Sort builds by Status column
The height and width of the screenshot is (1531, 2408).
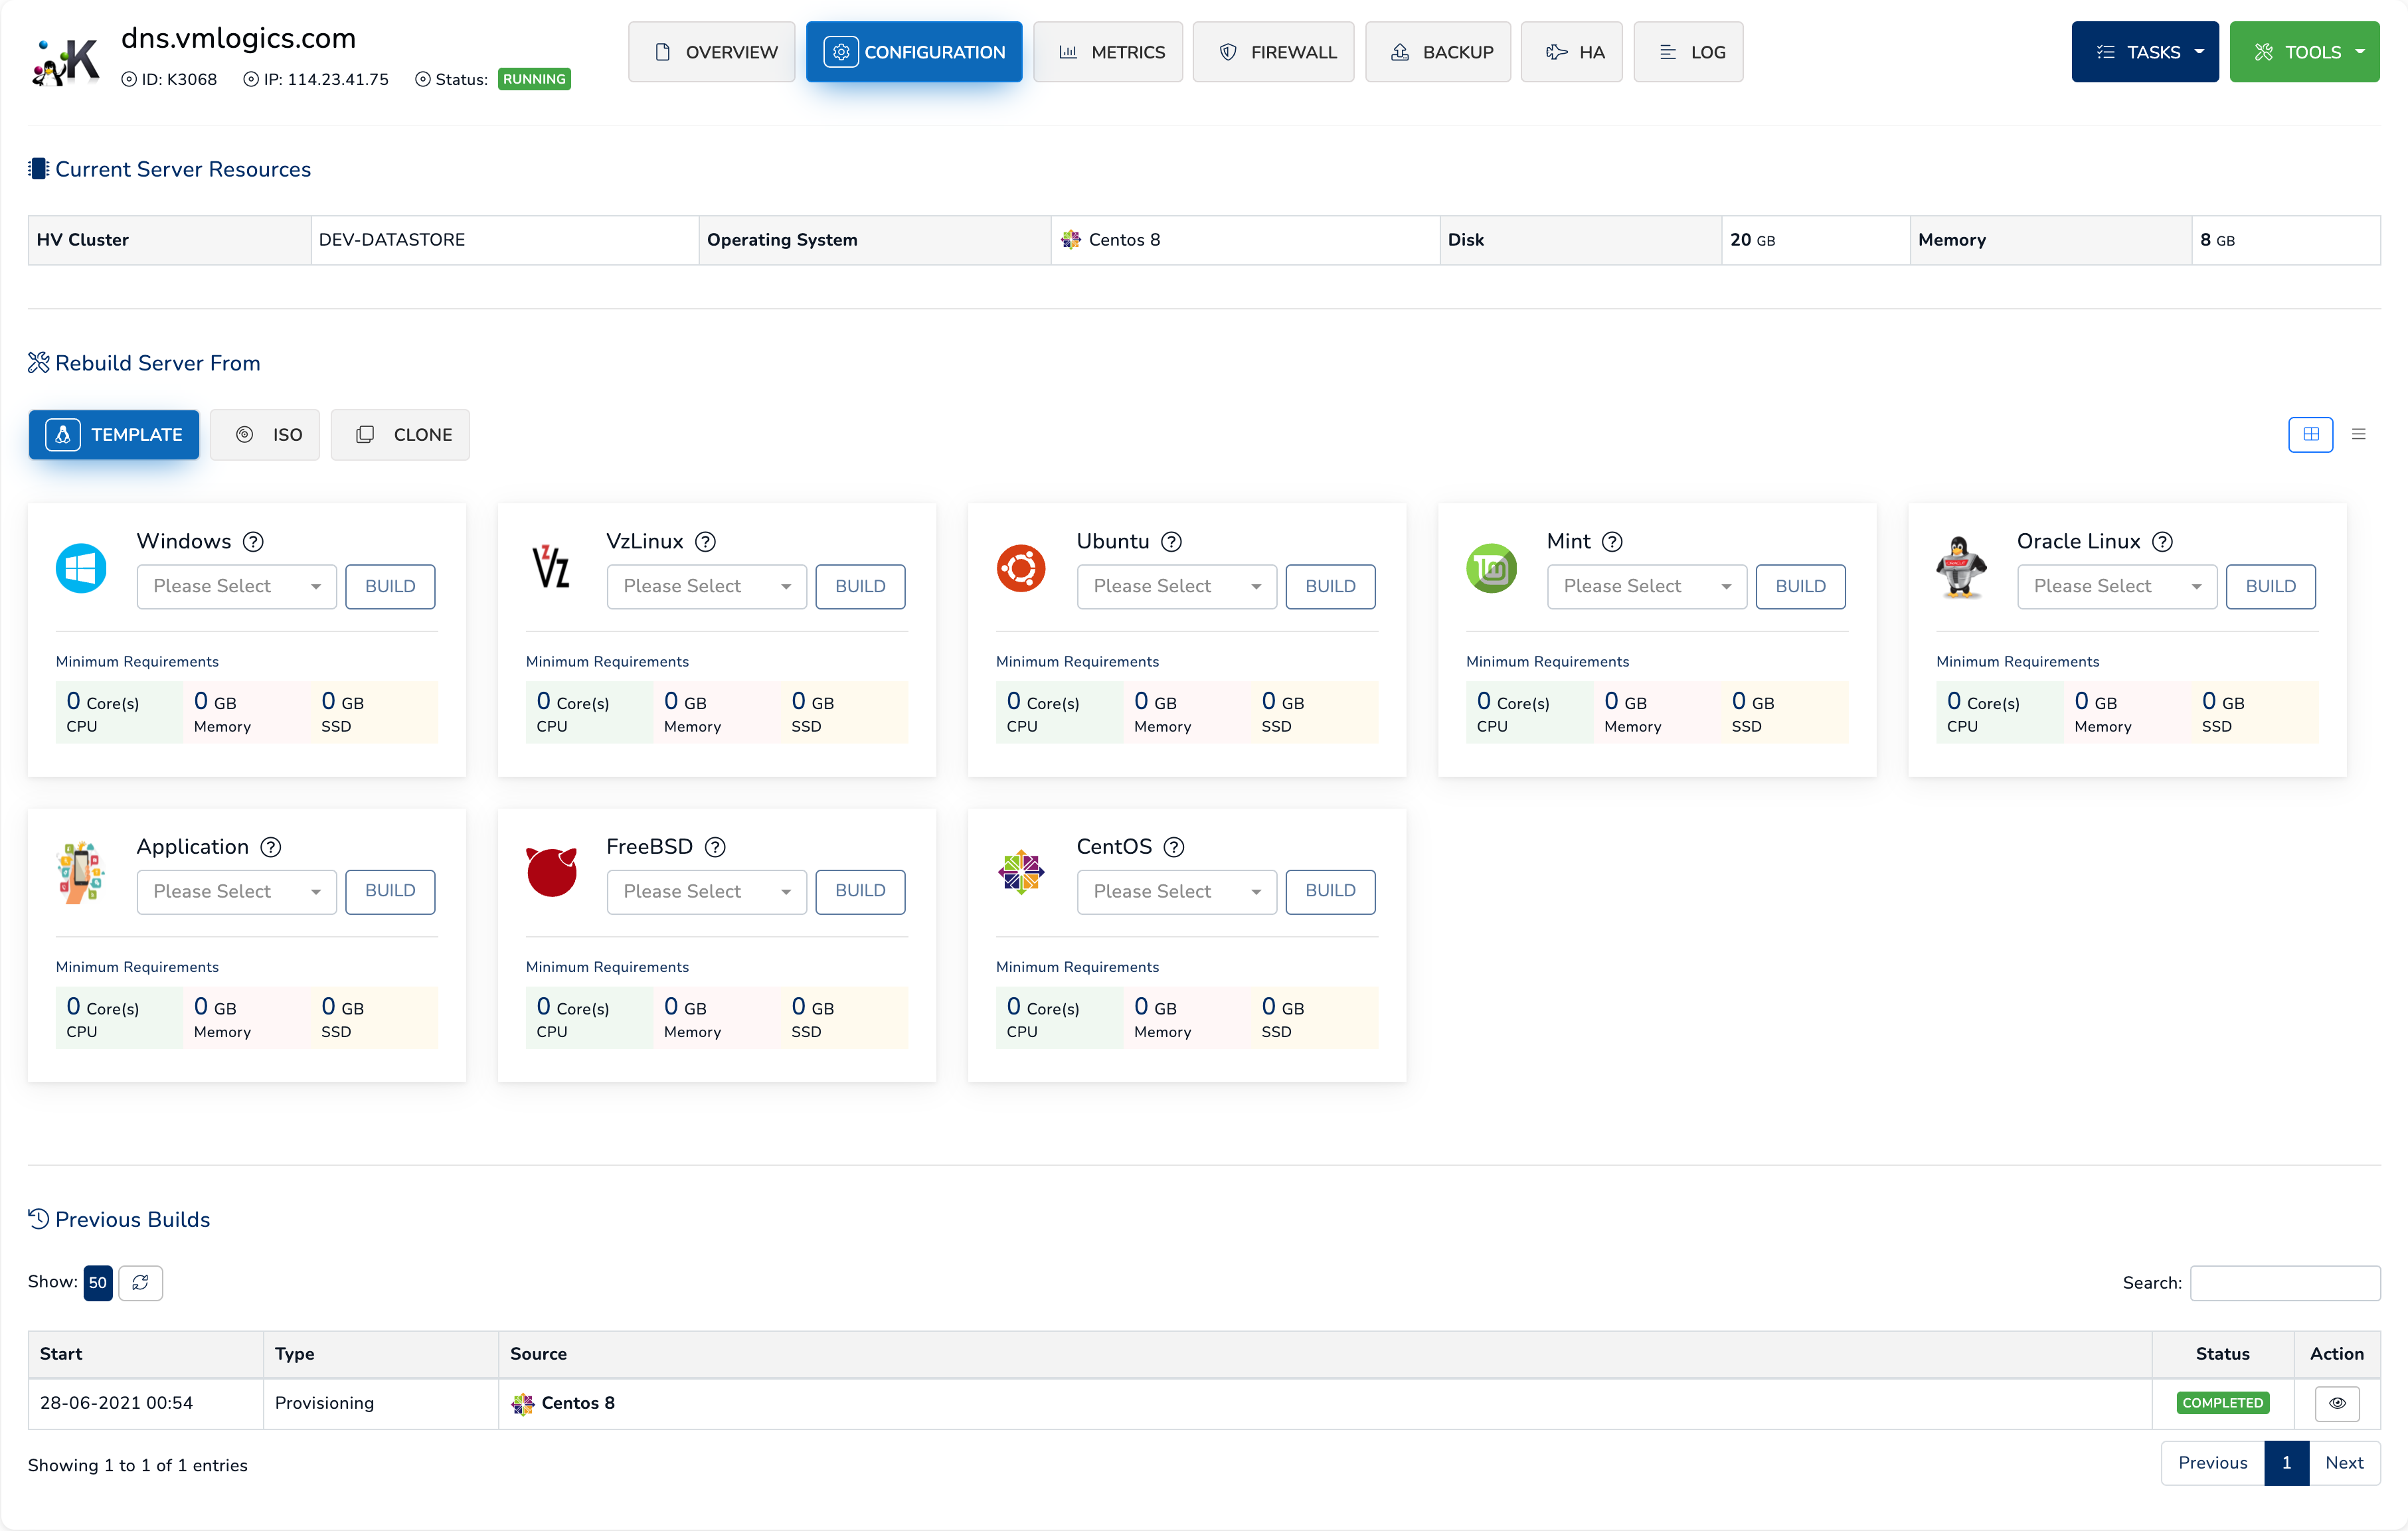[2222, 1354]
